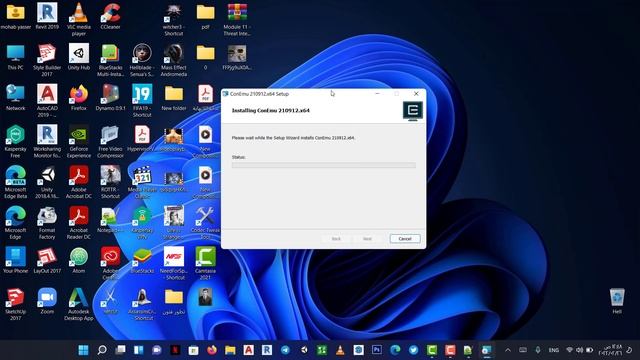640x360 pixels.
Task: Select the Worksharing Monitor desktop icon
Action: 47,141
